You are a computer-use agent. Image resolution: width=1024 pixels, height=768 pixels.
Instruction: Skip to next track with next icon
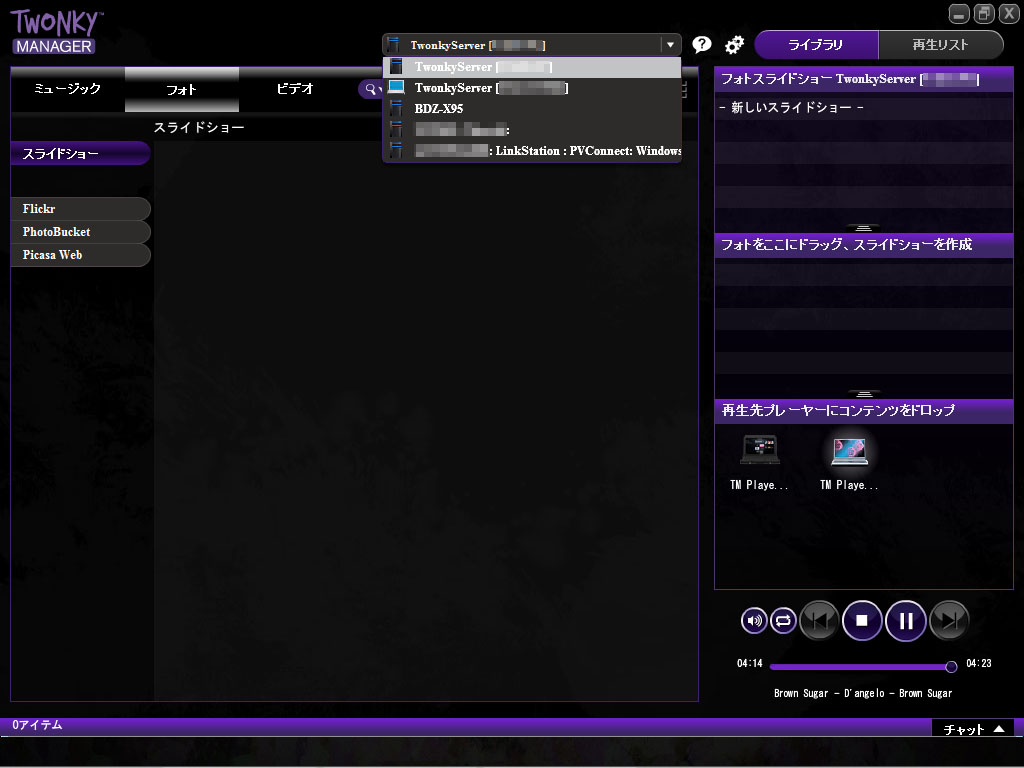point(947,620)
